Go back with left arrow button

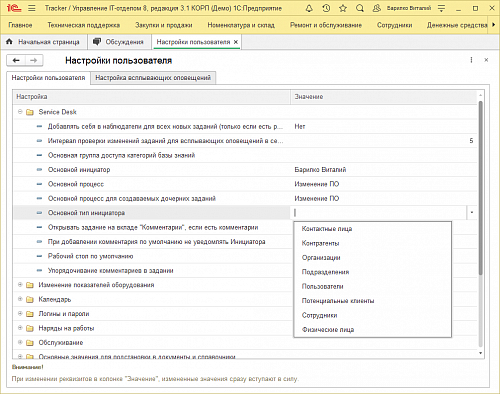click(16, 60)
